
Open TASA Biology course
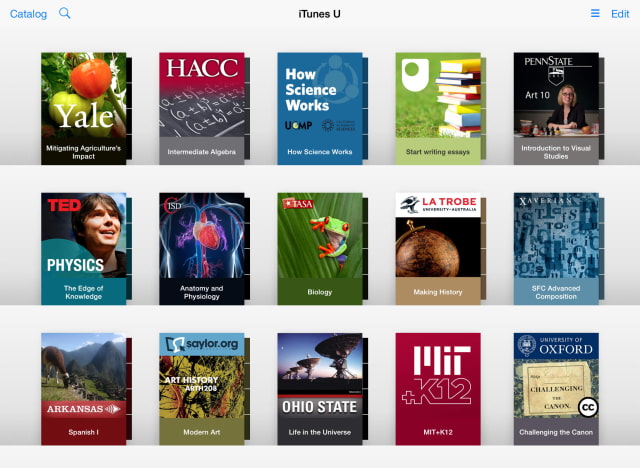click(320, 249)
